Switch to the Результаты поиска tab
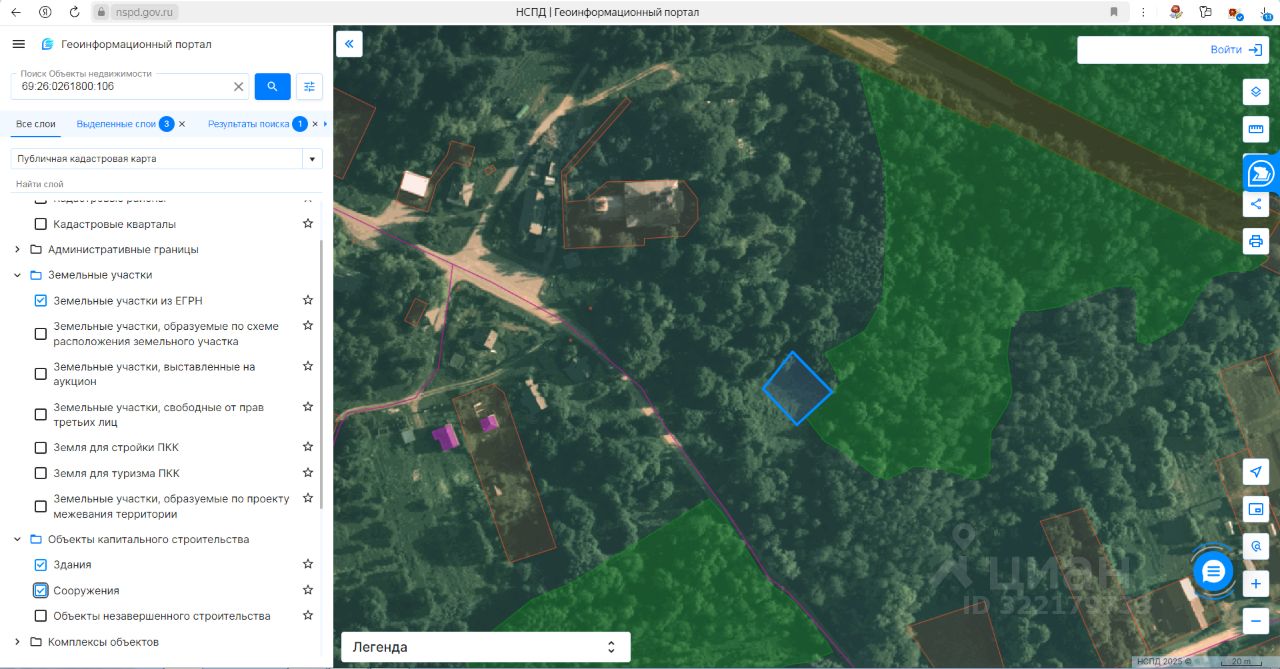 tap(248, 124)
